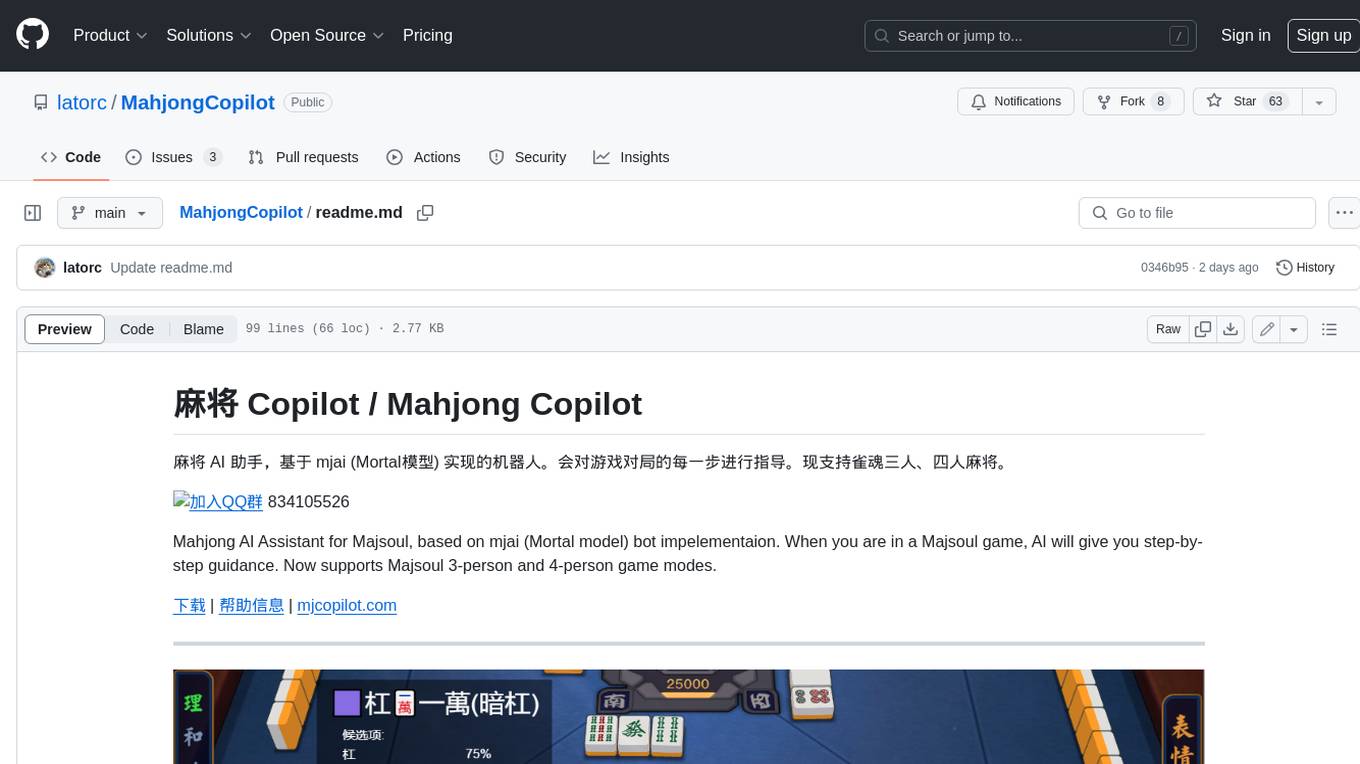
Task: Click the Public visibility label
Action: pyautogui.click(x=307, y=102)
